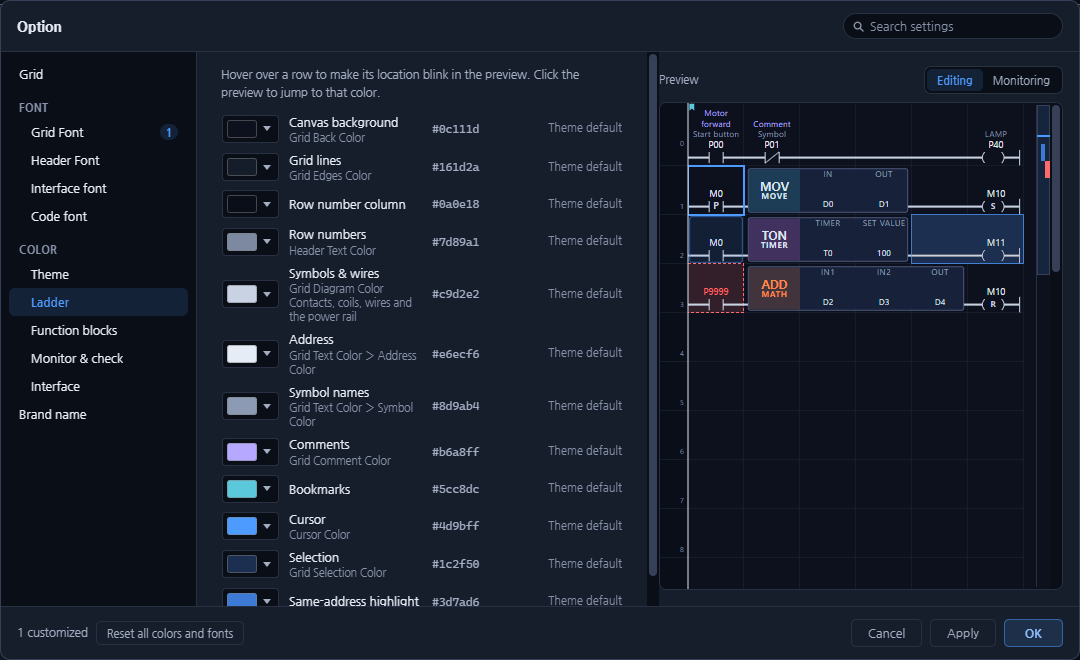Image resolution: width=1080 pixels, height=660 pixels.
Task: Click the Selection color swatch
Action: coord(242,564)
